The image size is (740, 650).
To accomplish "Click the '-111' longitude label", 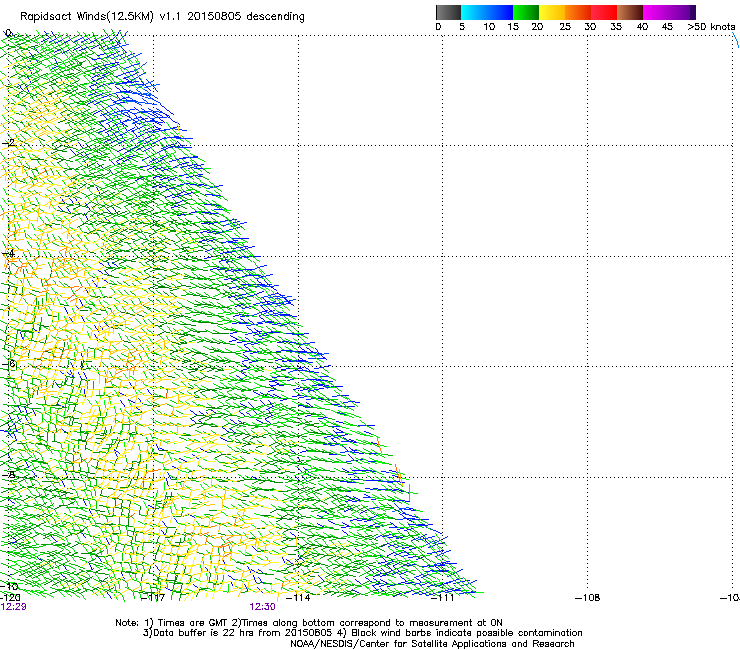I will point(442,598).
